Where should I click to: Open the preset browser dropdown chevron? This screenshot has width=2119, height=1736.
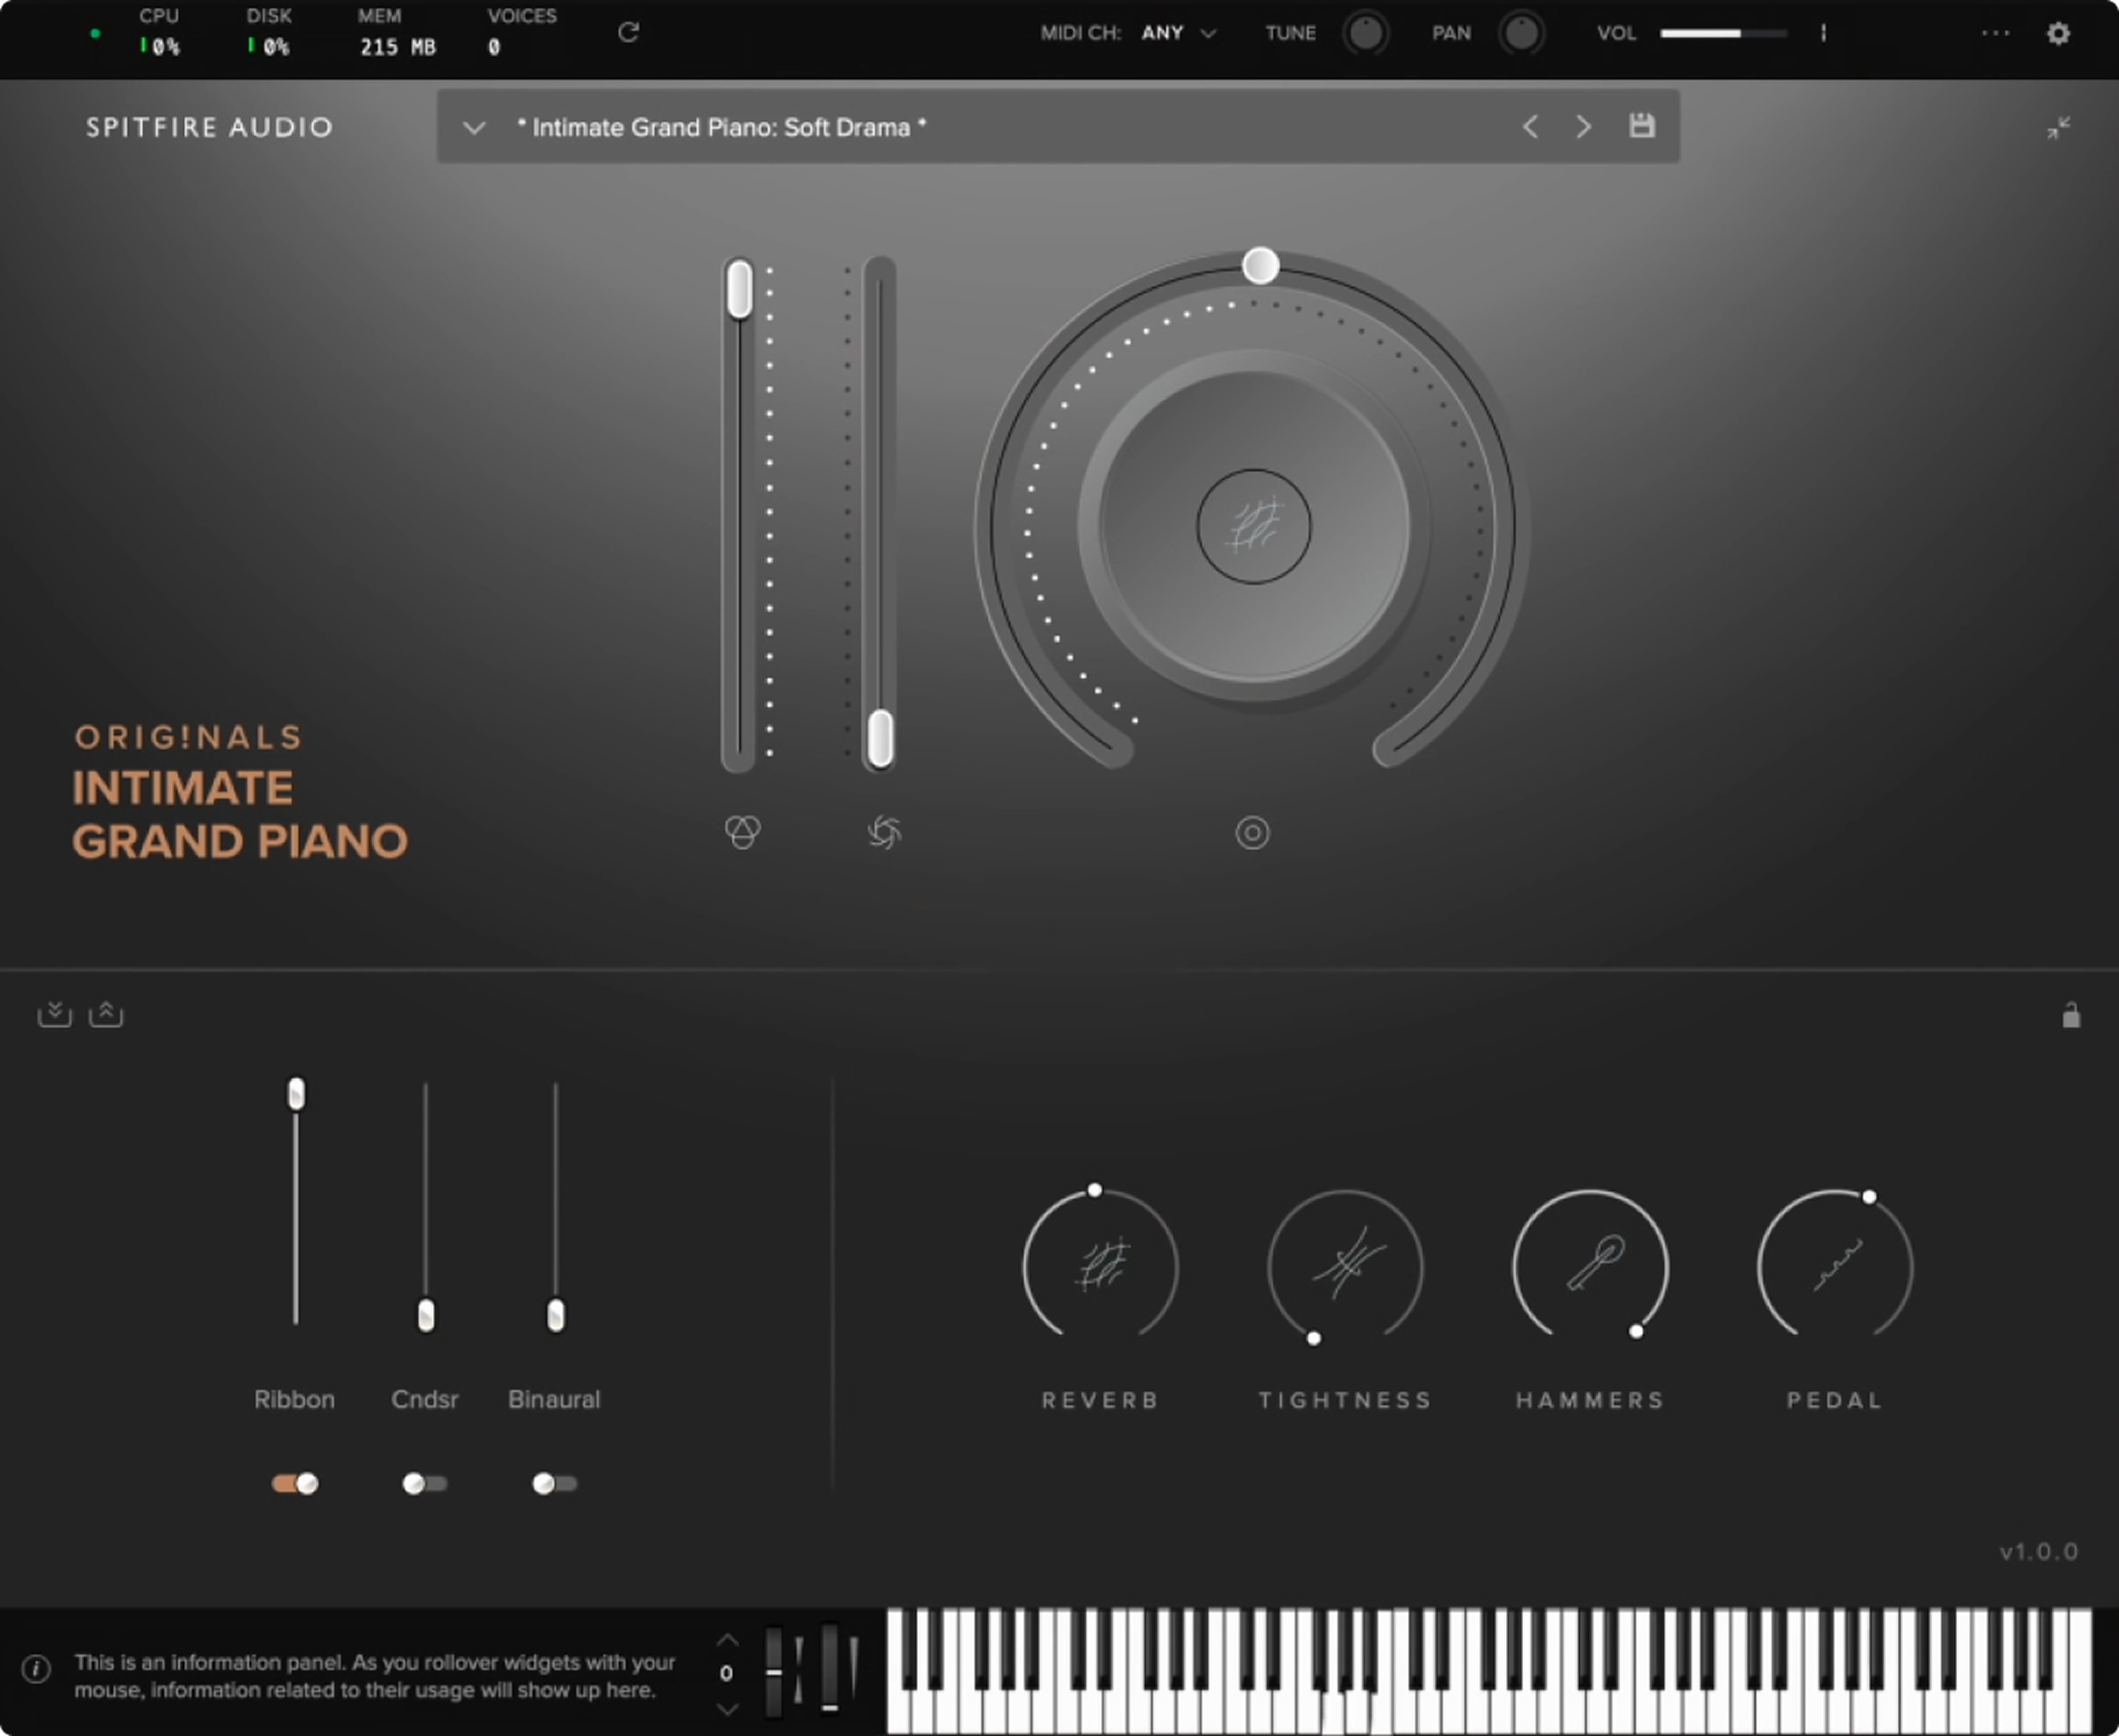(x=474, y=128)
